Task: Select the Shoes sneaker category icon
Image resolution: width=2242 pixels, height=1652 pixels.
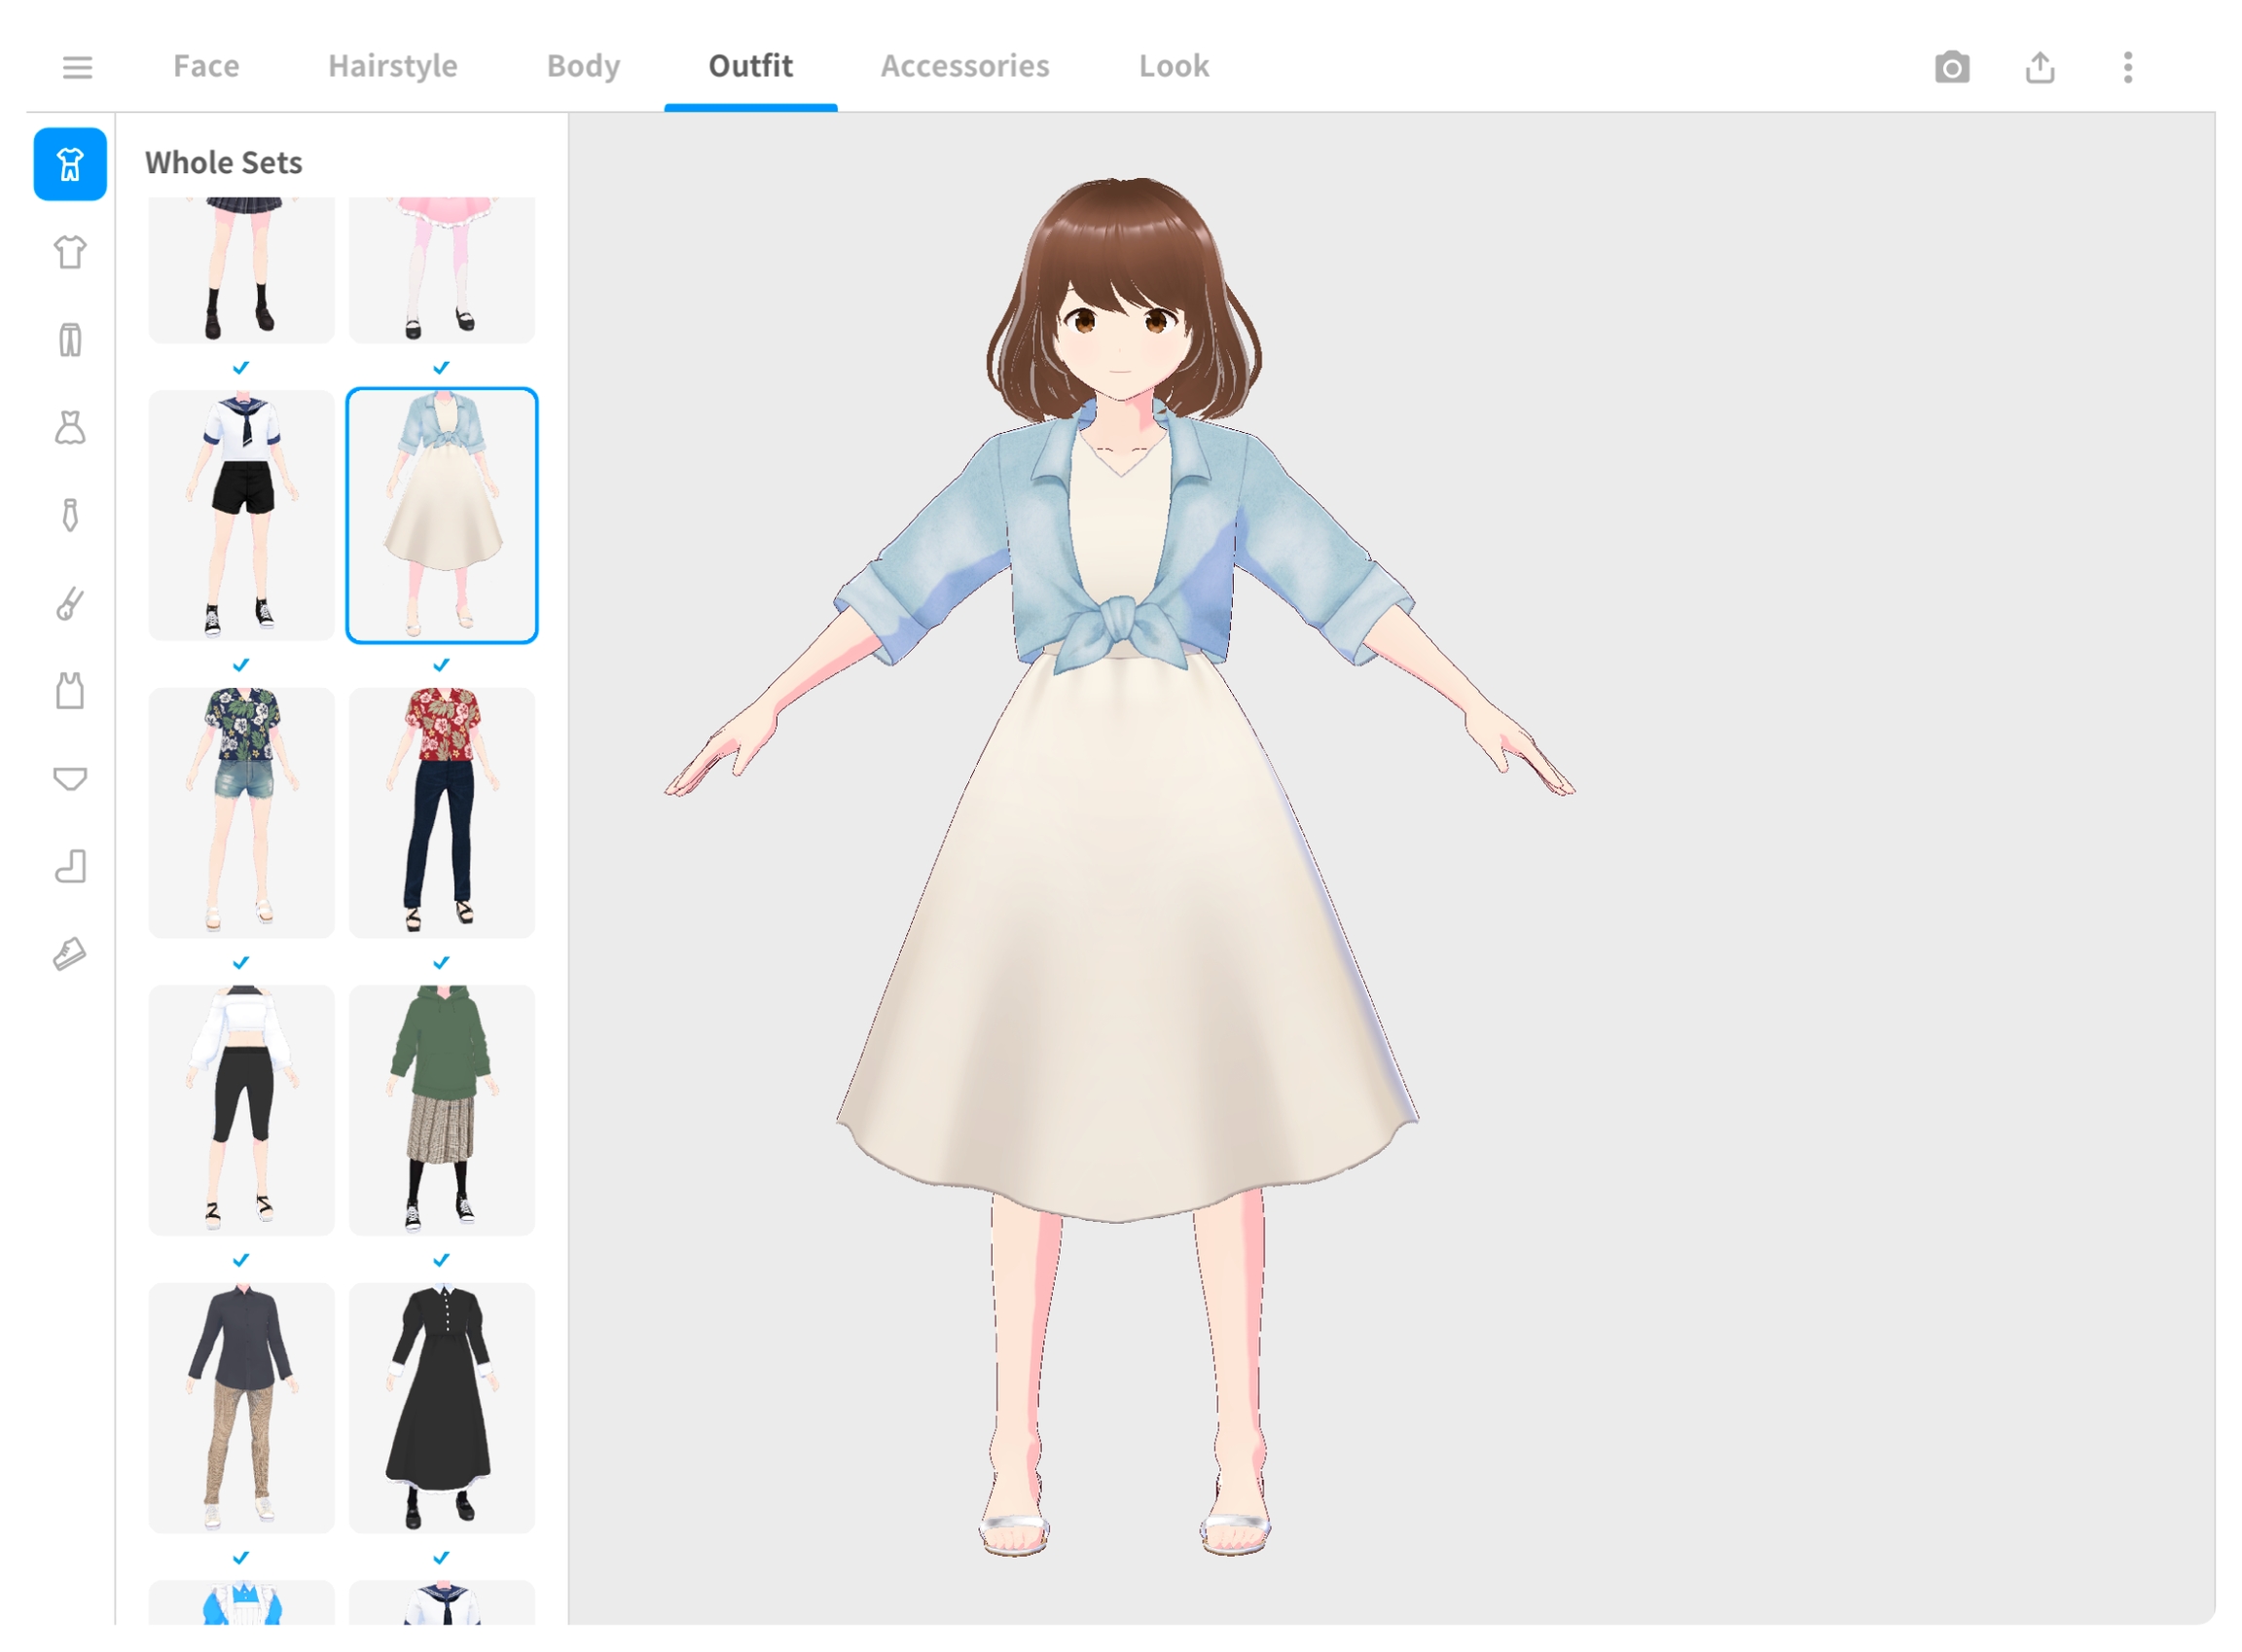Action: pyautogui.click(x=70, y=955)
